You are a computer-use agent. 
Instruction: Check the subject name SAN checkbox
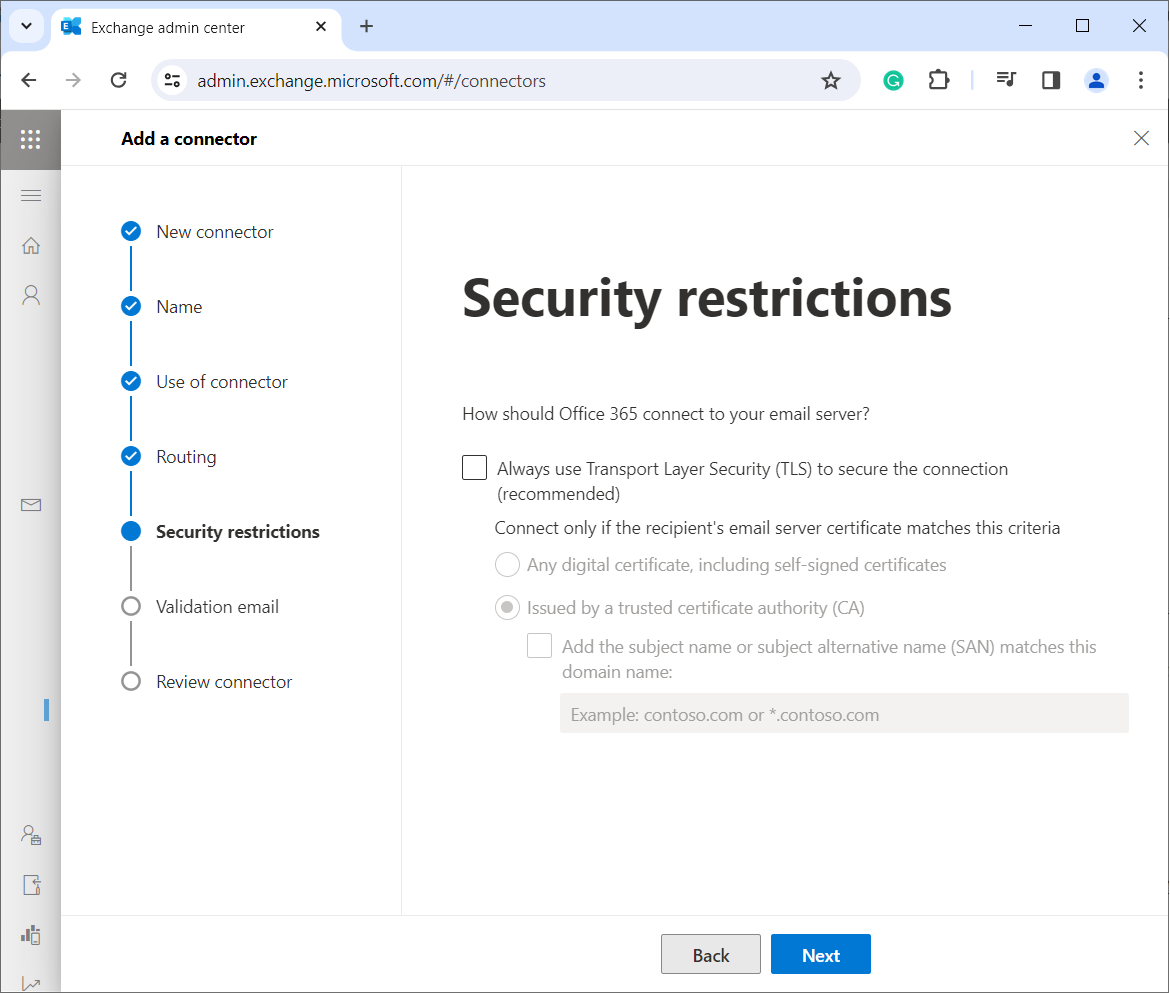point(540,646)
